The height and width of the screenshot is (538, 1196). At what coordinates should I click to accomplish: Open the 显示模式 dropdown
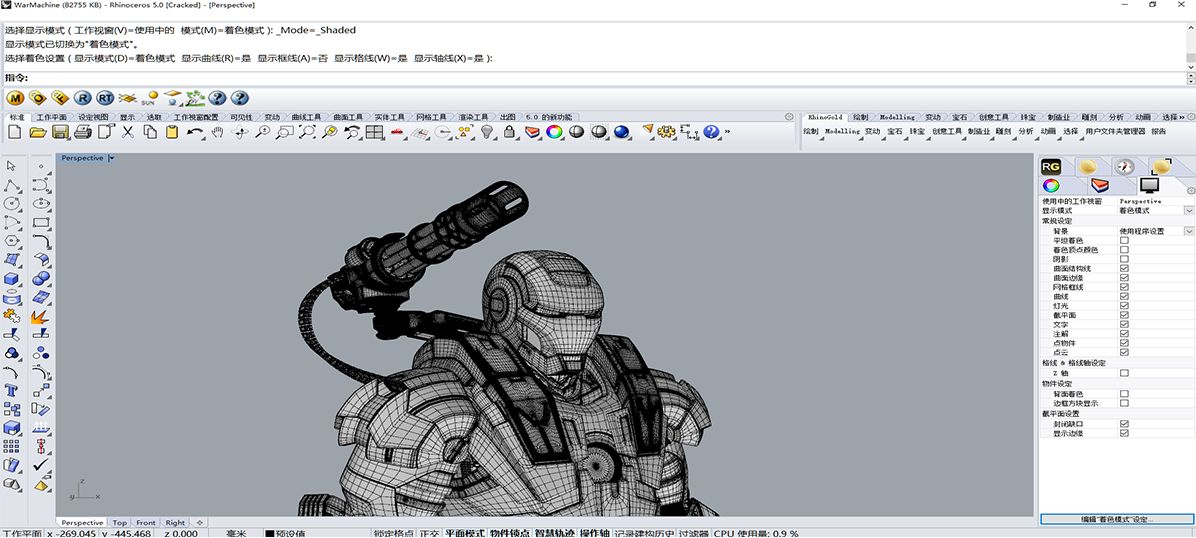point(1188,211)
